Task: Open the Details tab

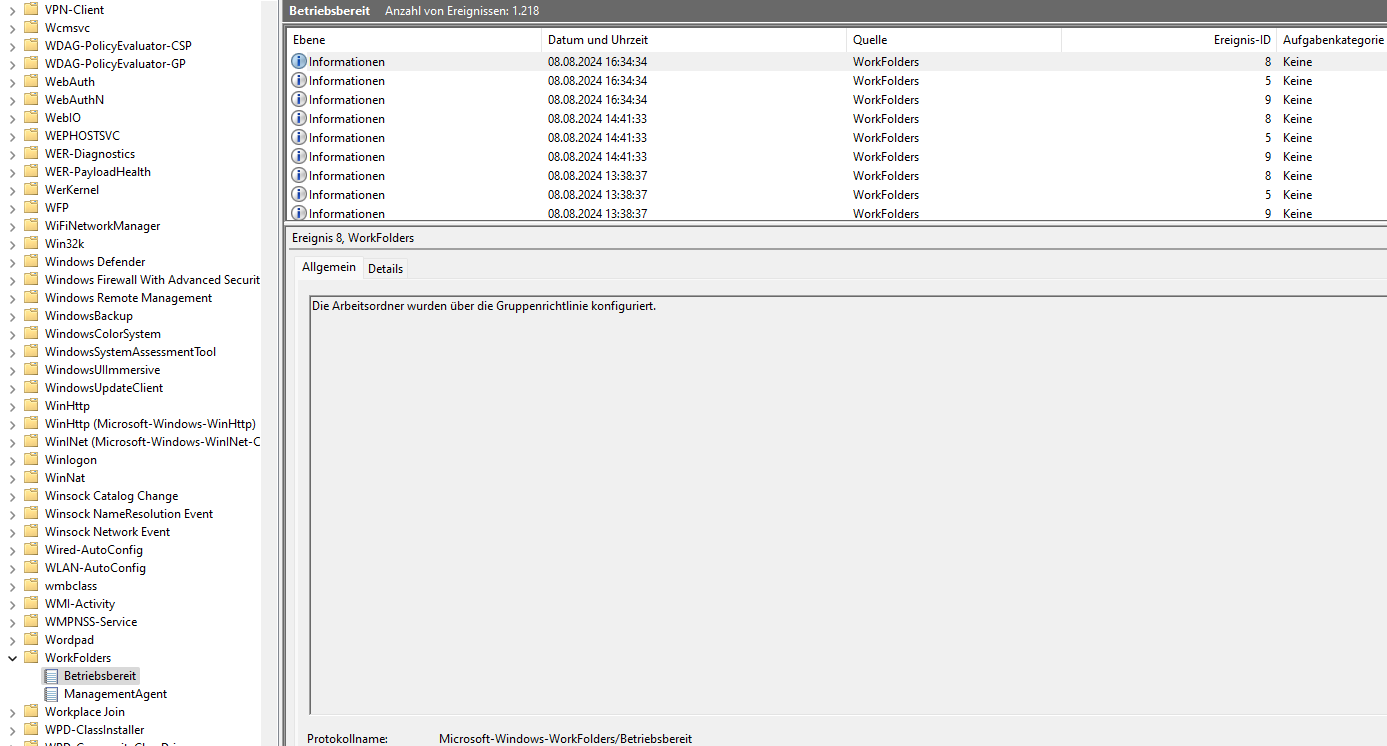Action: pyautogui.click(x=385, y=269)
